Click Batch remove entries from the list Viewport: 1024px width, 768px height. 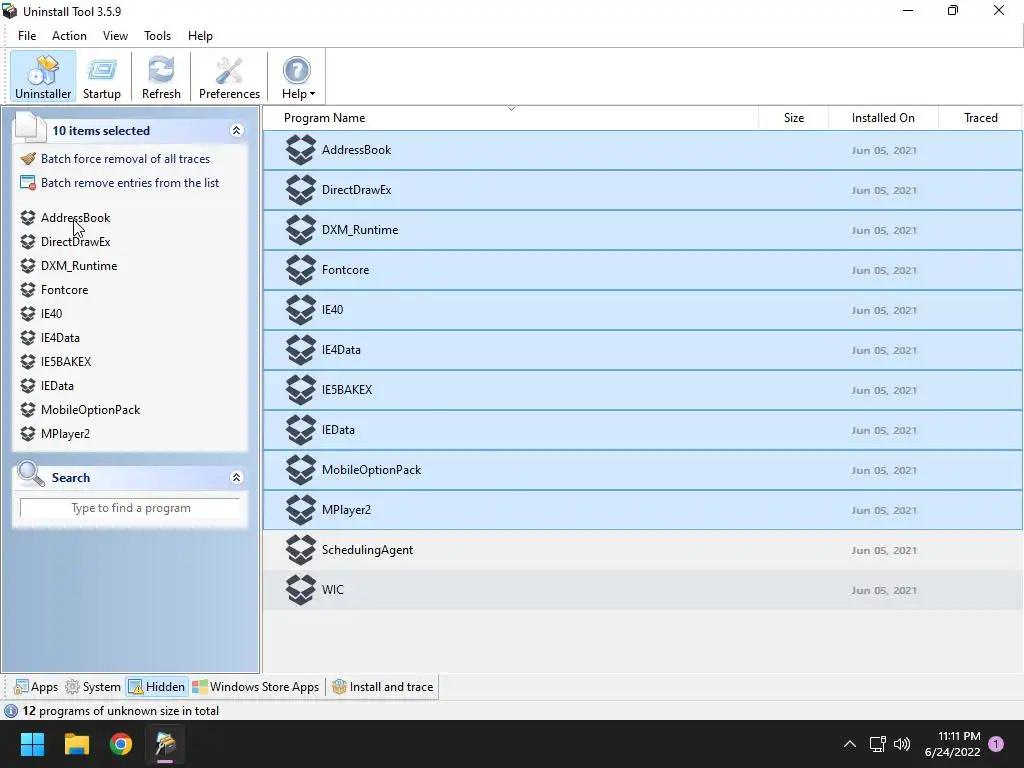click(130, 183)
